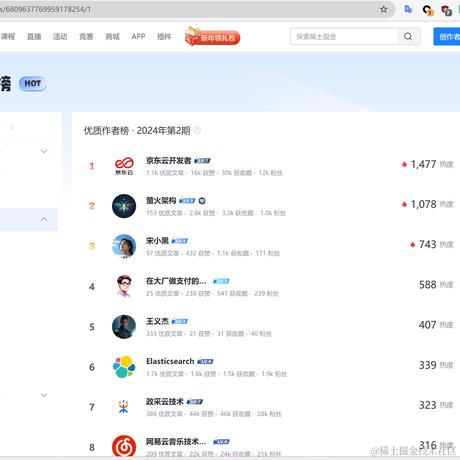Open the 课程 nav item
The height and width of the screenshot is (460, 460).
point(8,36)
